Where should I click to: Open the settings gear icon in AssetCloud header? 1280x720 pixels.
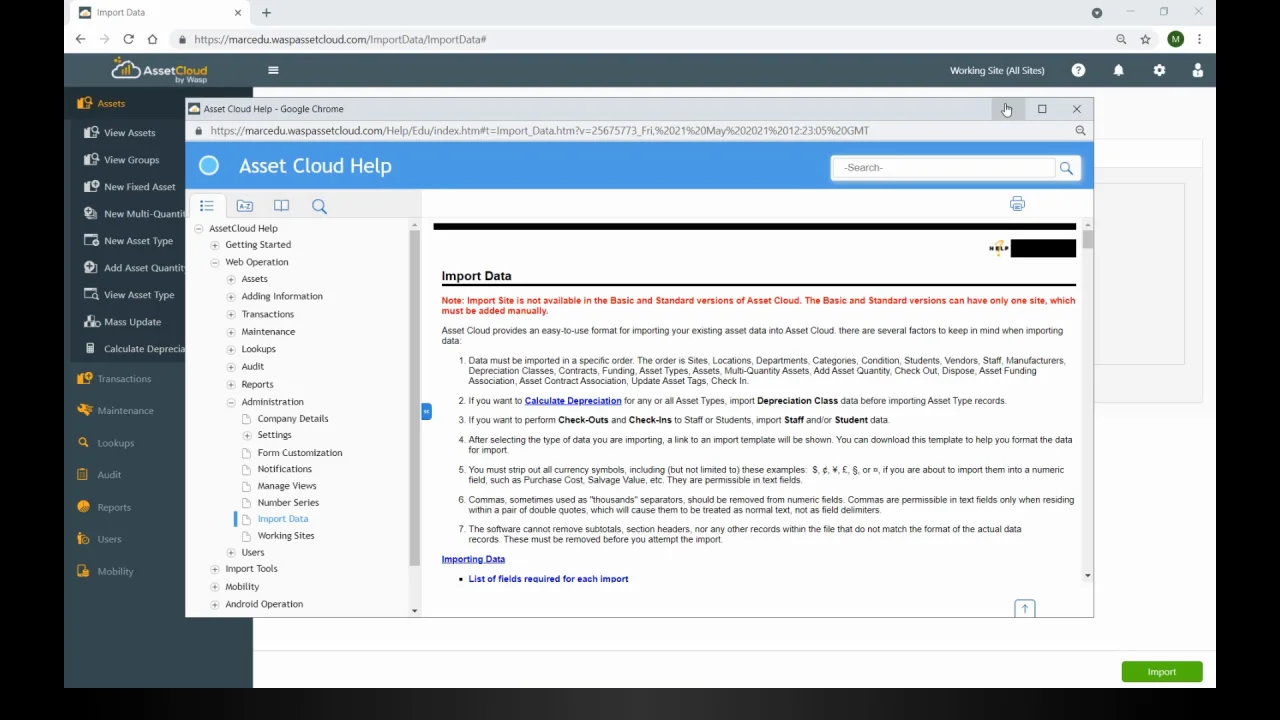(x=1159, y=70)
